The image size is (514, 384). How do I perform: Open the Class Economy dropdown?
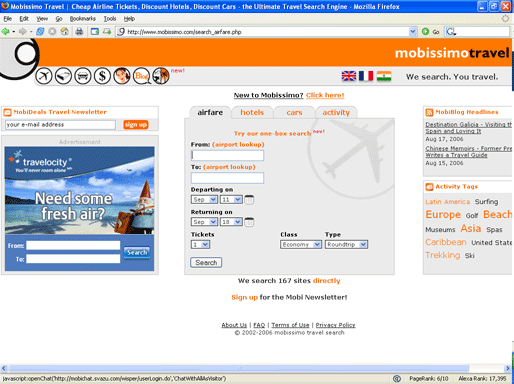(x=301, y=245)
